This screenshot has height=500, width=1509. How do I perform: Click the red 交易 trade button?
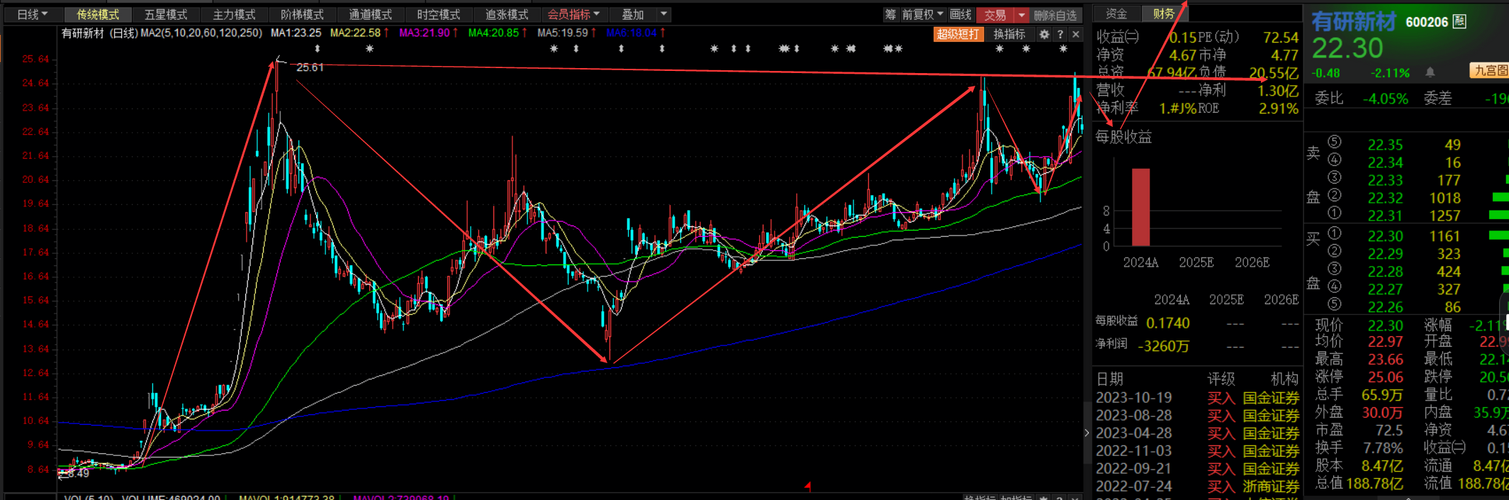994,15
